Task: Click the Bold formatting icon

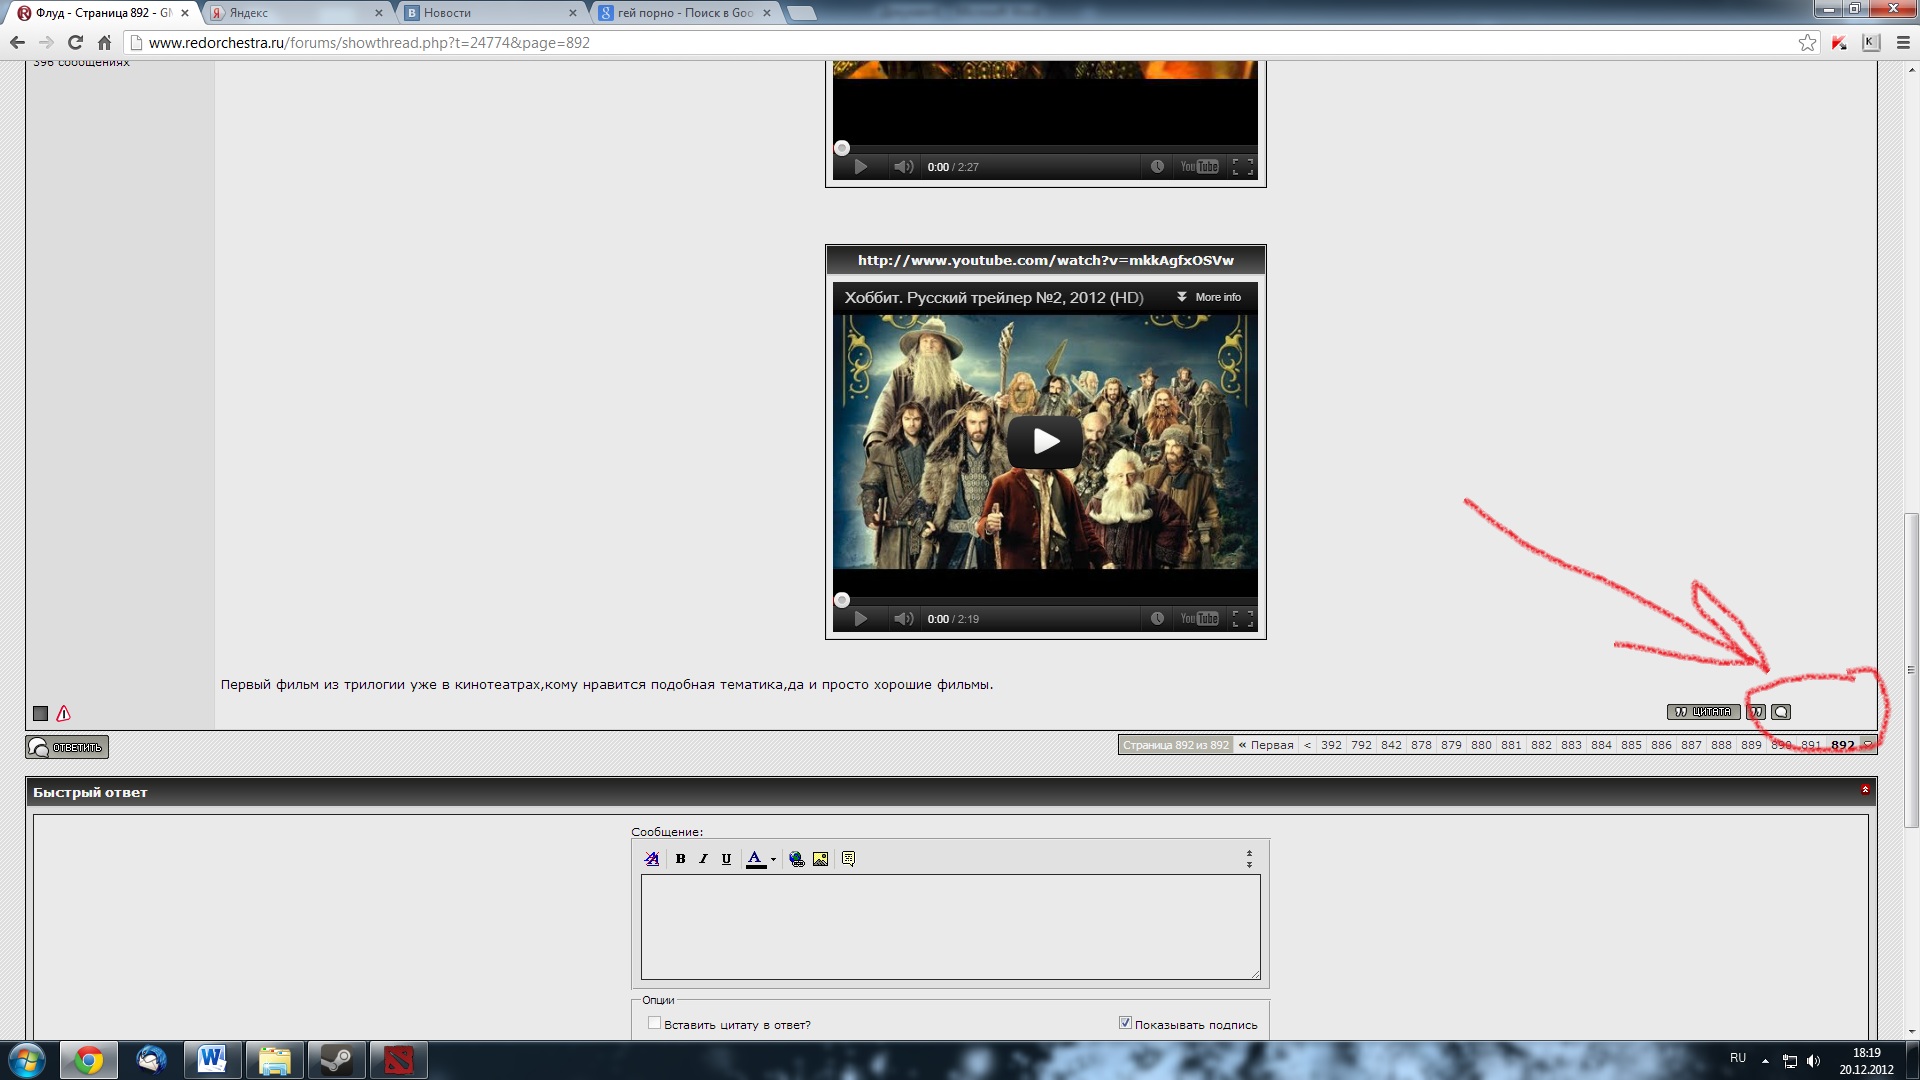Action: (680, 858)
